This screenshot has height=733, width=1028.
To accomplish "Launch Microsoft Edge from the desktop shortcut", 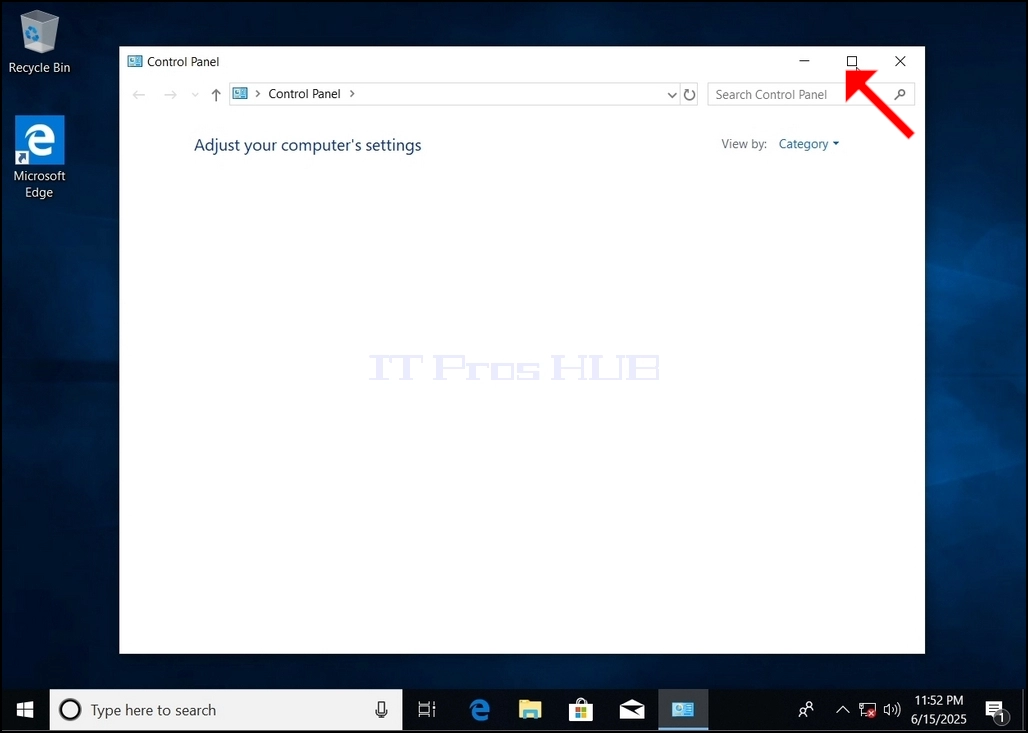I will pyautogui.click(x=39, y=157).
